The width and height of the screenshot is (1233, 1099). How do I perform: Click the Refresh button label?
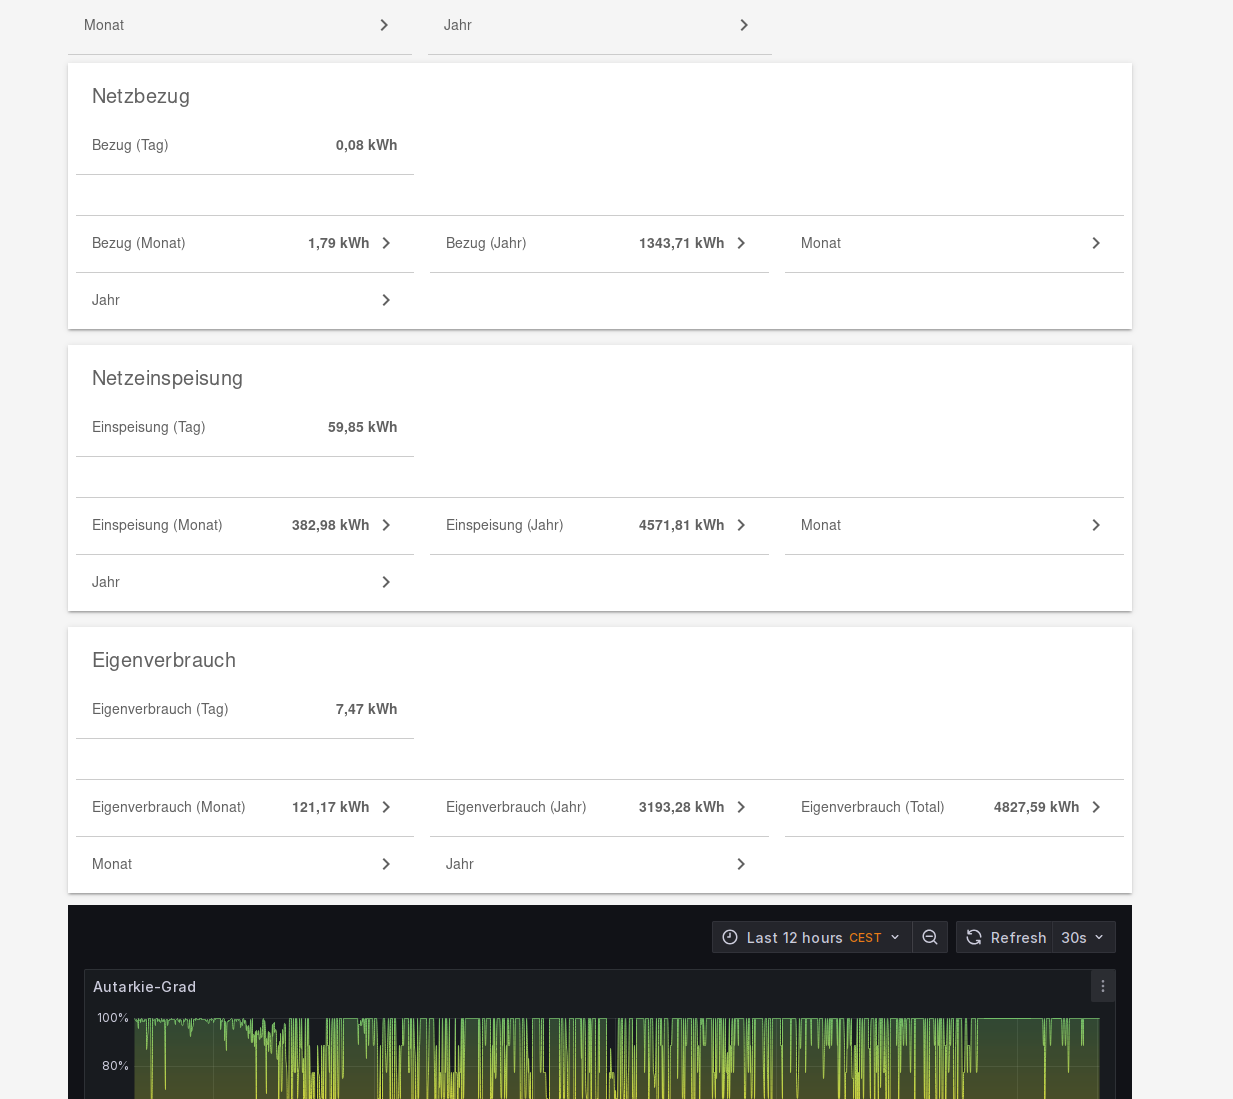pyautogui.click(x=1018, y=938)
